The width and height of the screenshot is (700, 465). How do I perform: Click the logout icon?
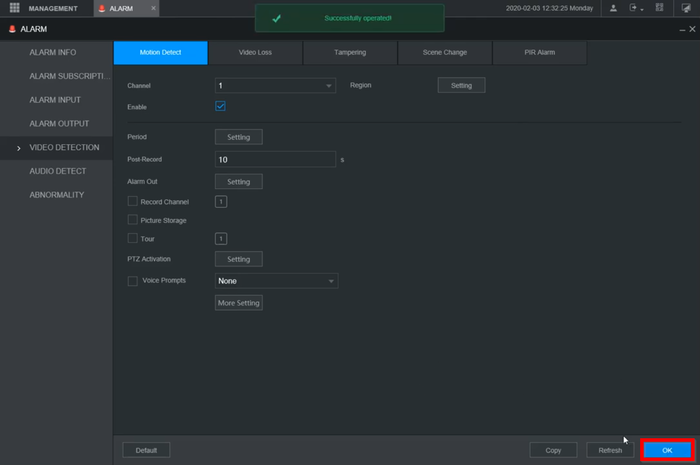633,8
